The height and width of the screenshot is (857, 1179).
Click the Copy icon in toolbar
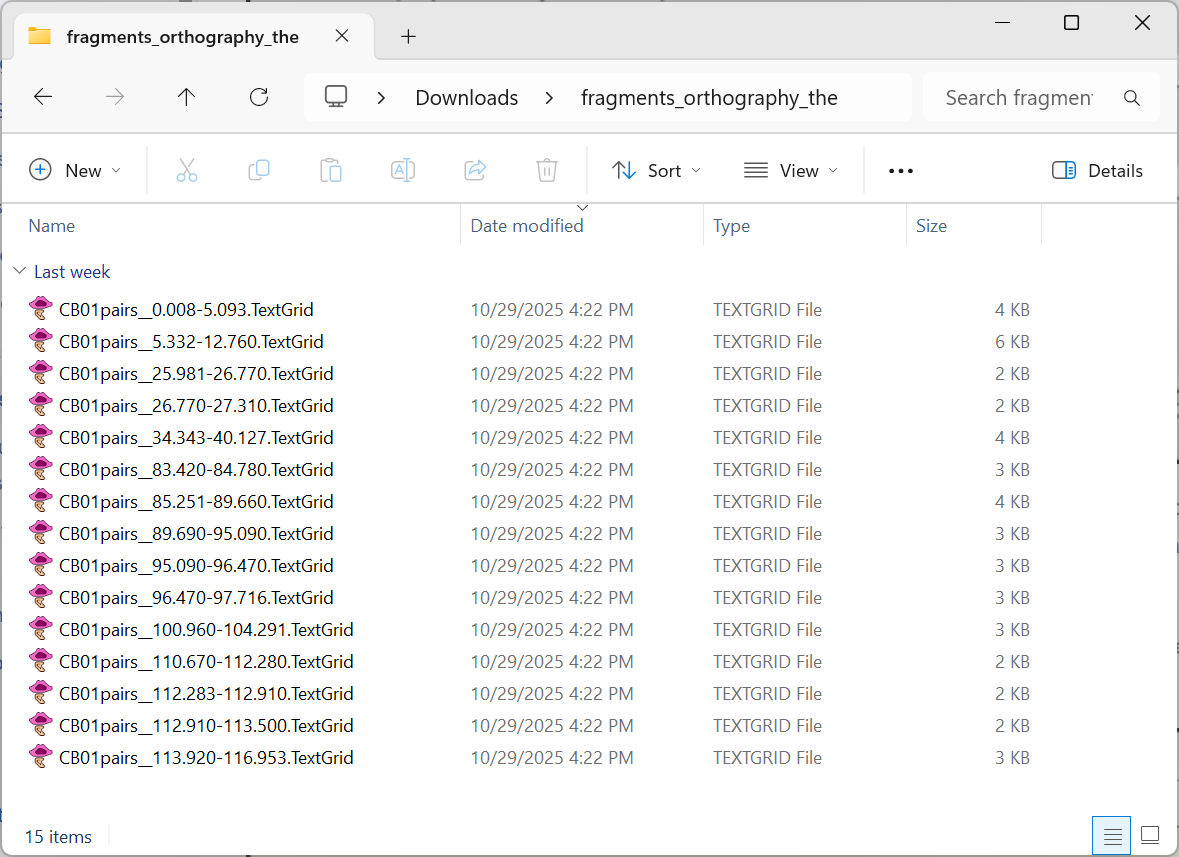pyautogui.click(x=259, y=171)
